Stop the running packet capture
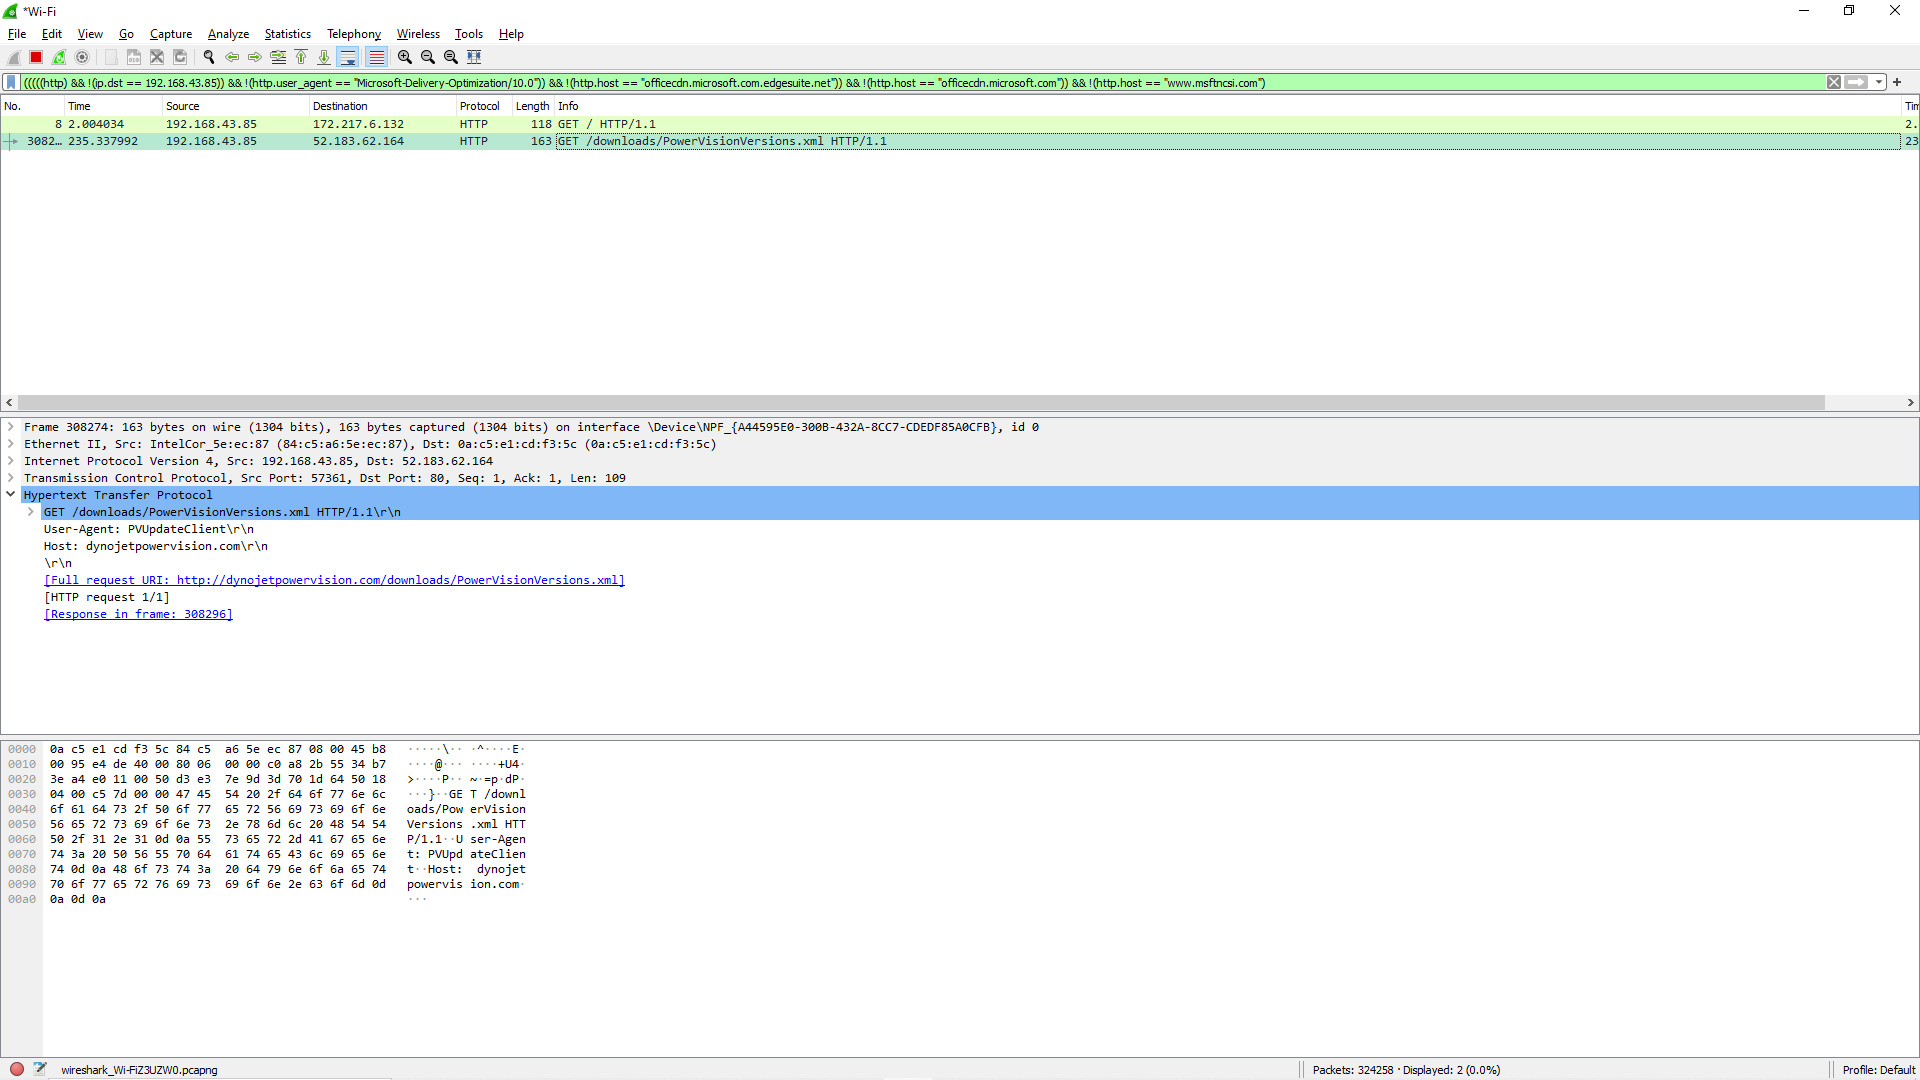The height and width of the screenshot is (1080, 1920). point(36,57)
